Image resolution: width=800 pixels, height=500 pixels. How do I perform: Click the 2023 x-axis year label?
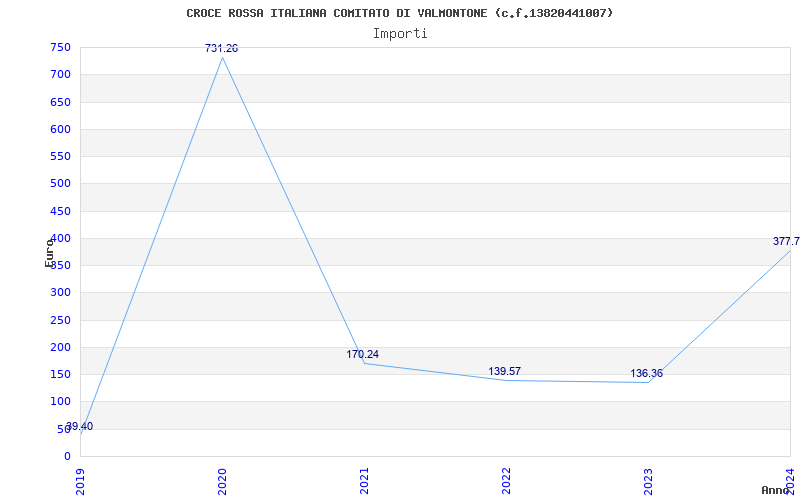[x=648, y=481]
